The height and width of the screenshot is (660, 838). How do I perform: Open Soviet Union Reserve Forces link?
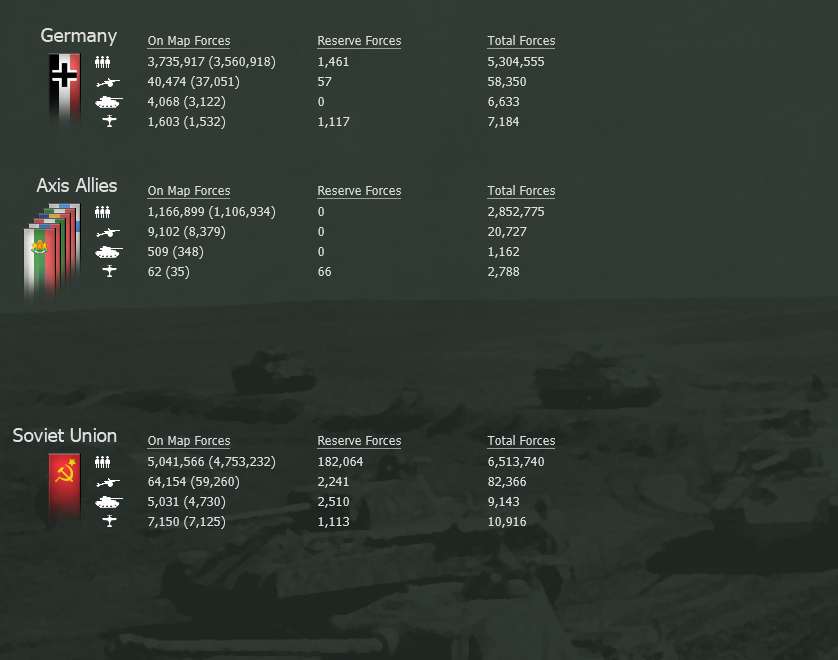click(x=359, y=441)
